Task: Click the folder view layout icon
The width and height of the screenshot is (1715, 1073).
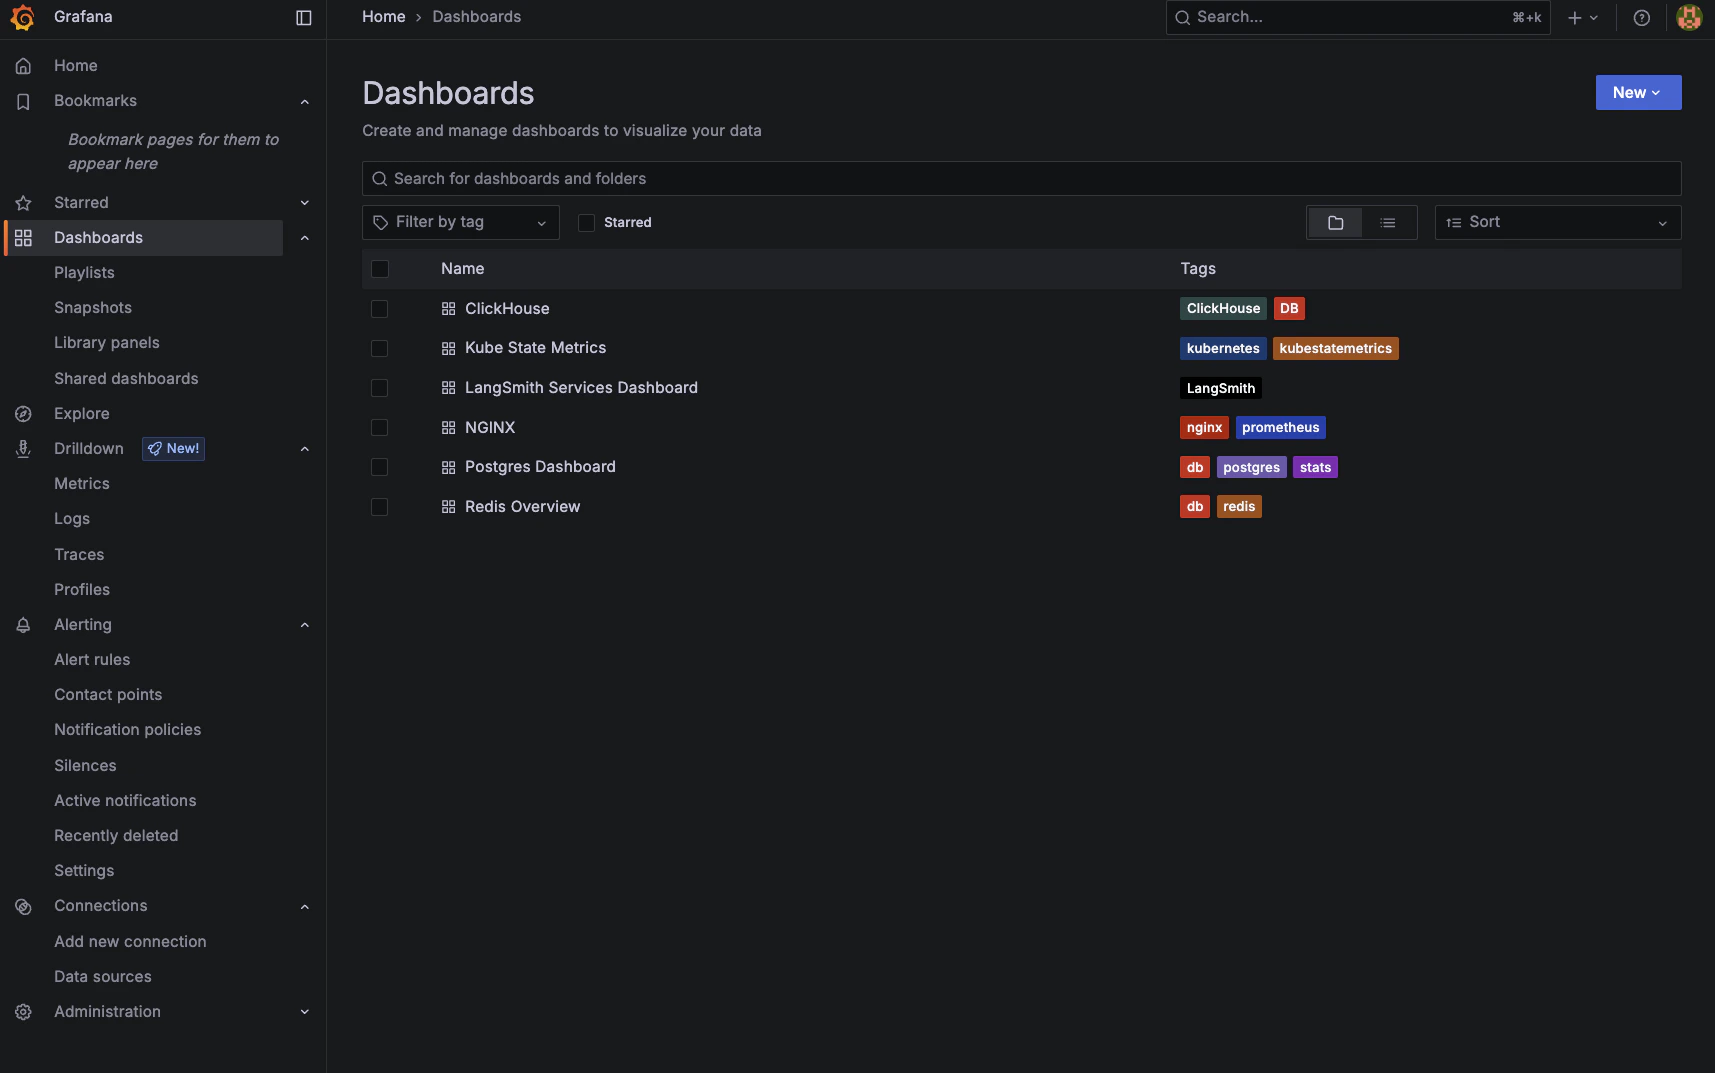Action: (x=1336, y=222)
